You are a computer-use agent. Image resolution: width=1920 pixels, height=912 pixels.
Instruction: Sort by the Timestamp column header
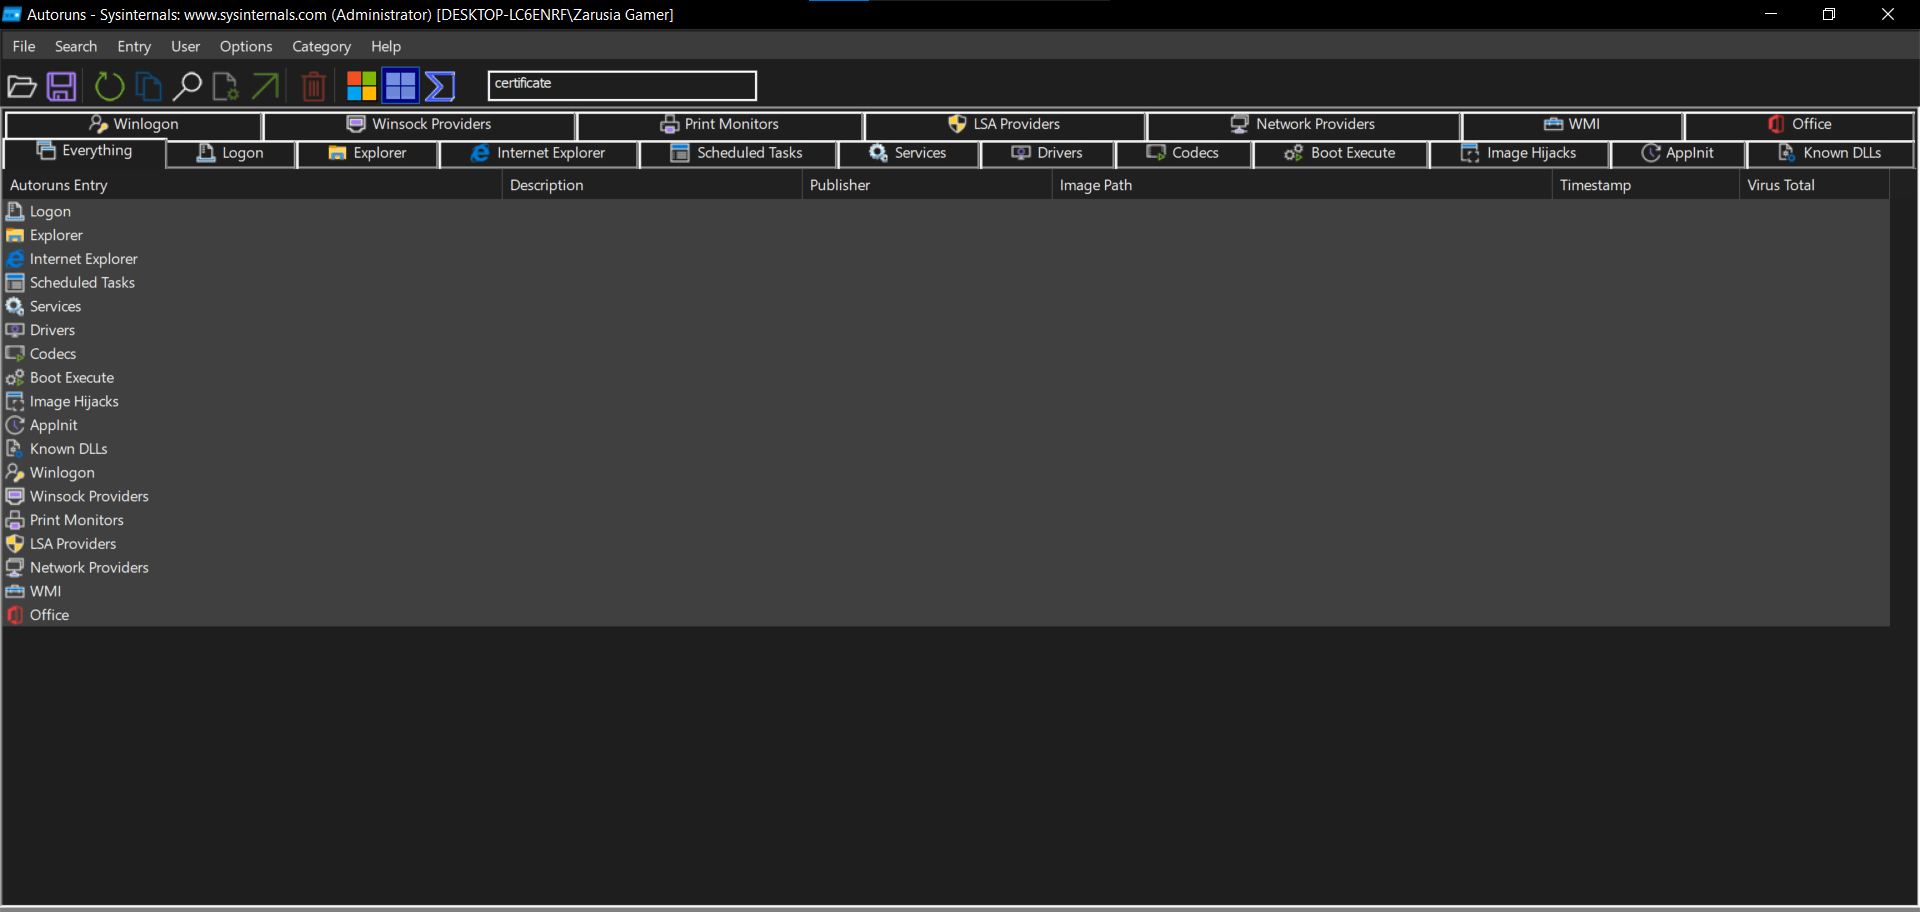1646,185
